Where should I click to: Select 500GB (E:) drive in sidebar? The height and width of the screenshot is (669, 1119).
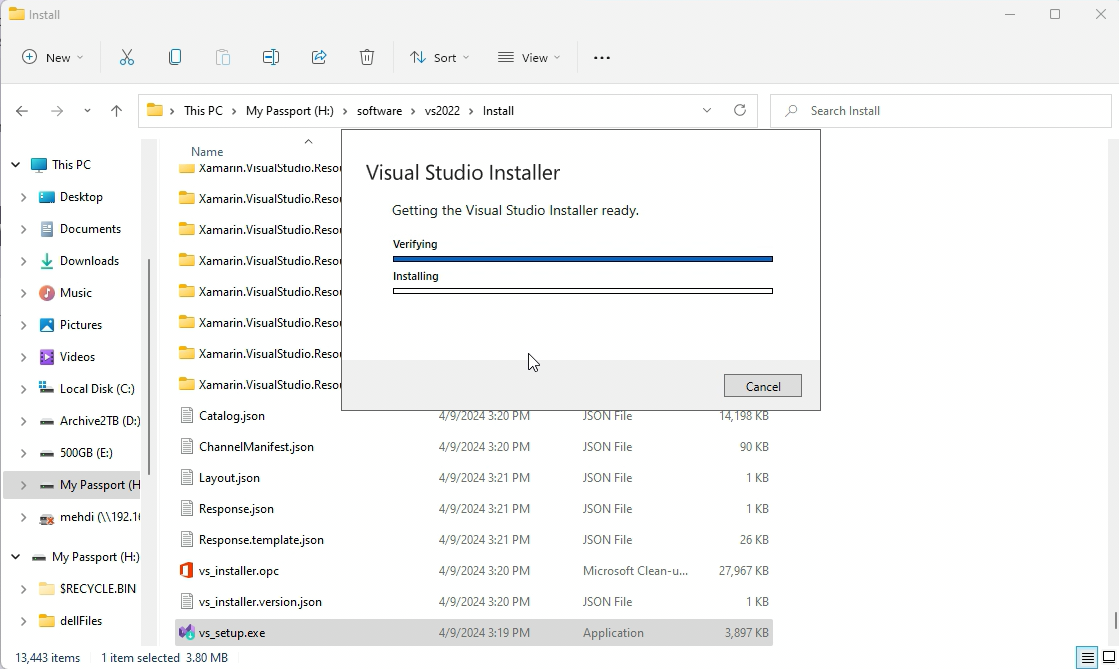click(86, 453)
